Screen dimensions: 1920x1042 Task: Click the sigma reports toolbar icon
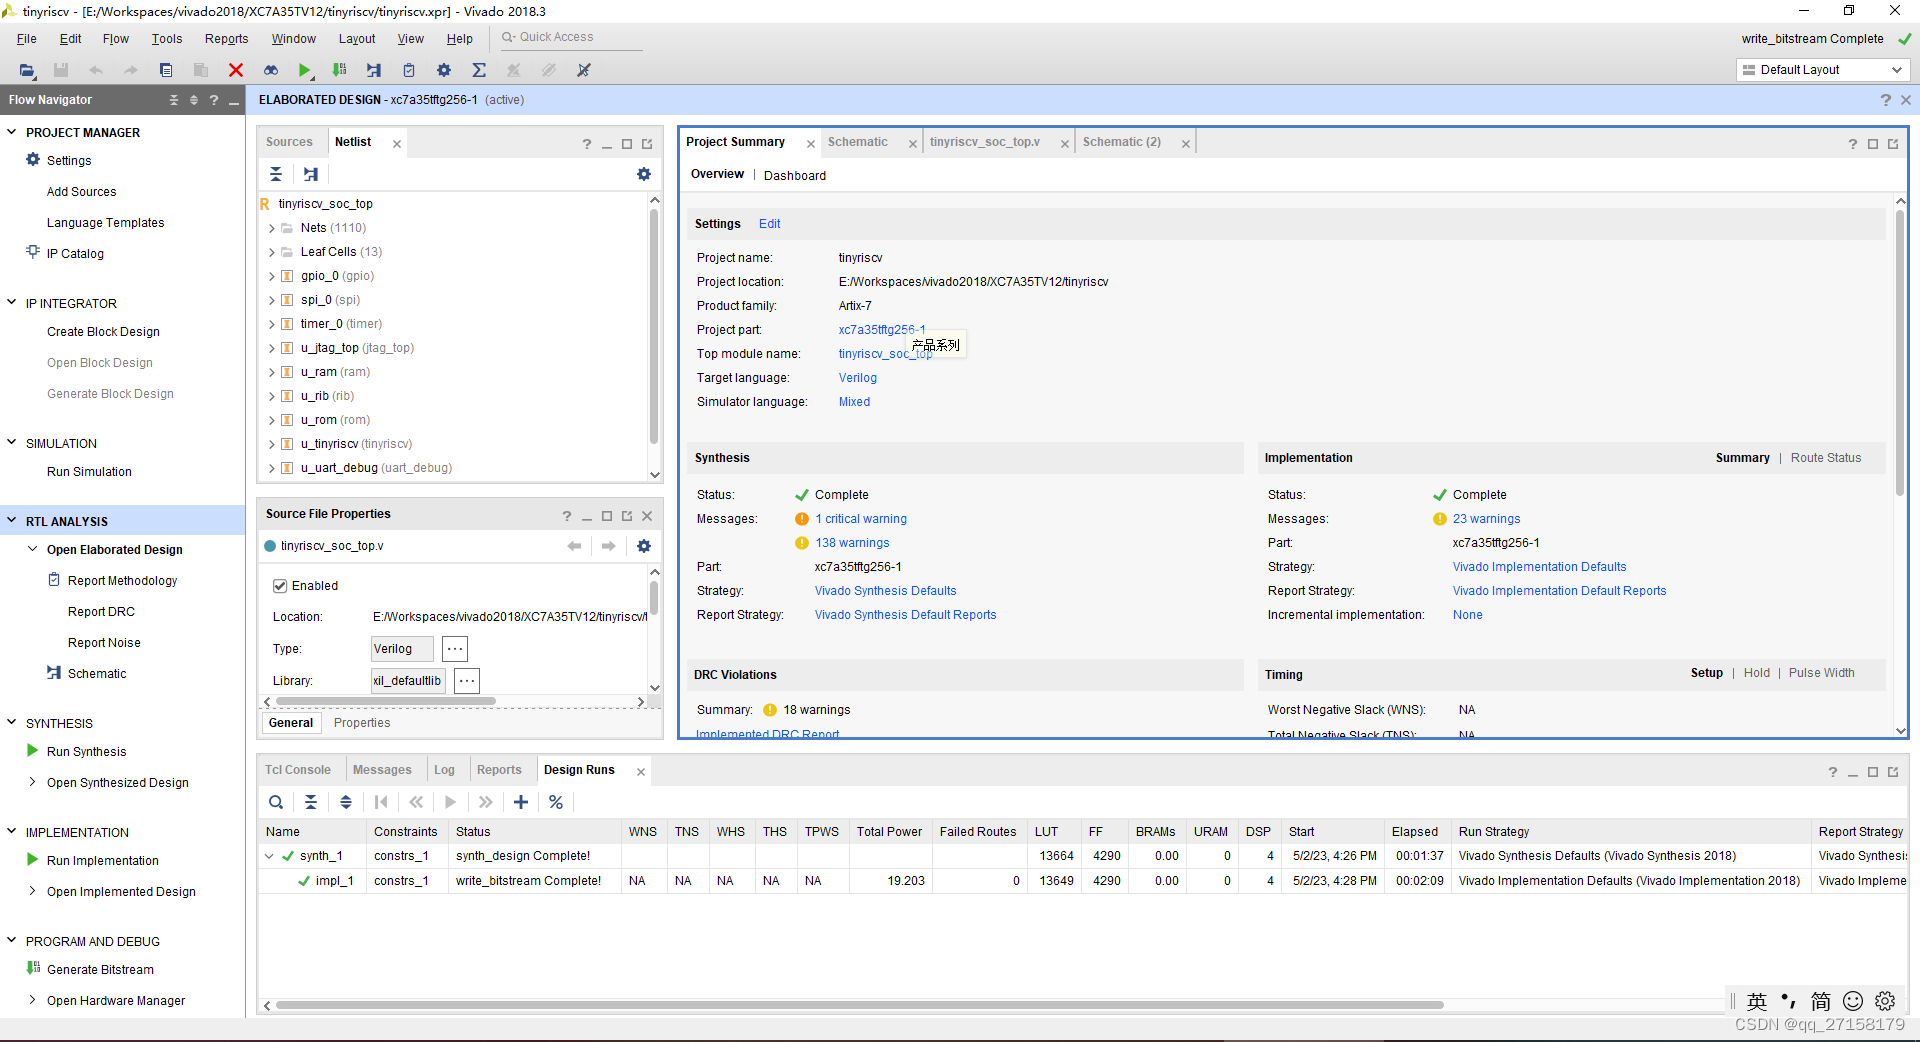coord(479,70)
